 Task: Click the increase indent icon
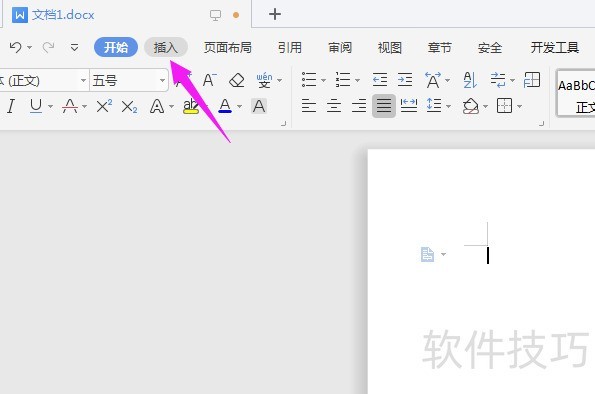405,80
